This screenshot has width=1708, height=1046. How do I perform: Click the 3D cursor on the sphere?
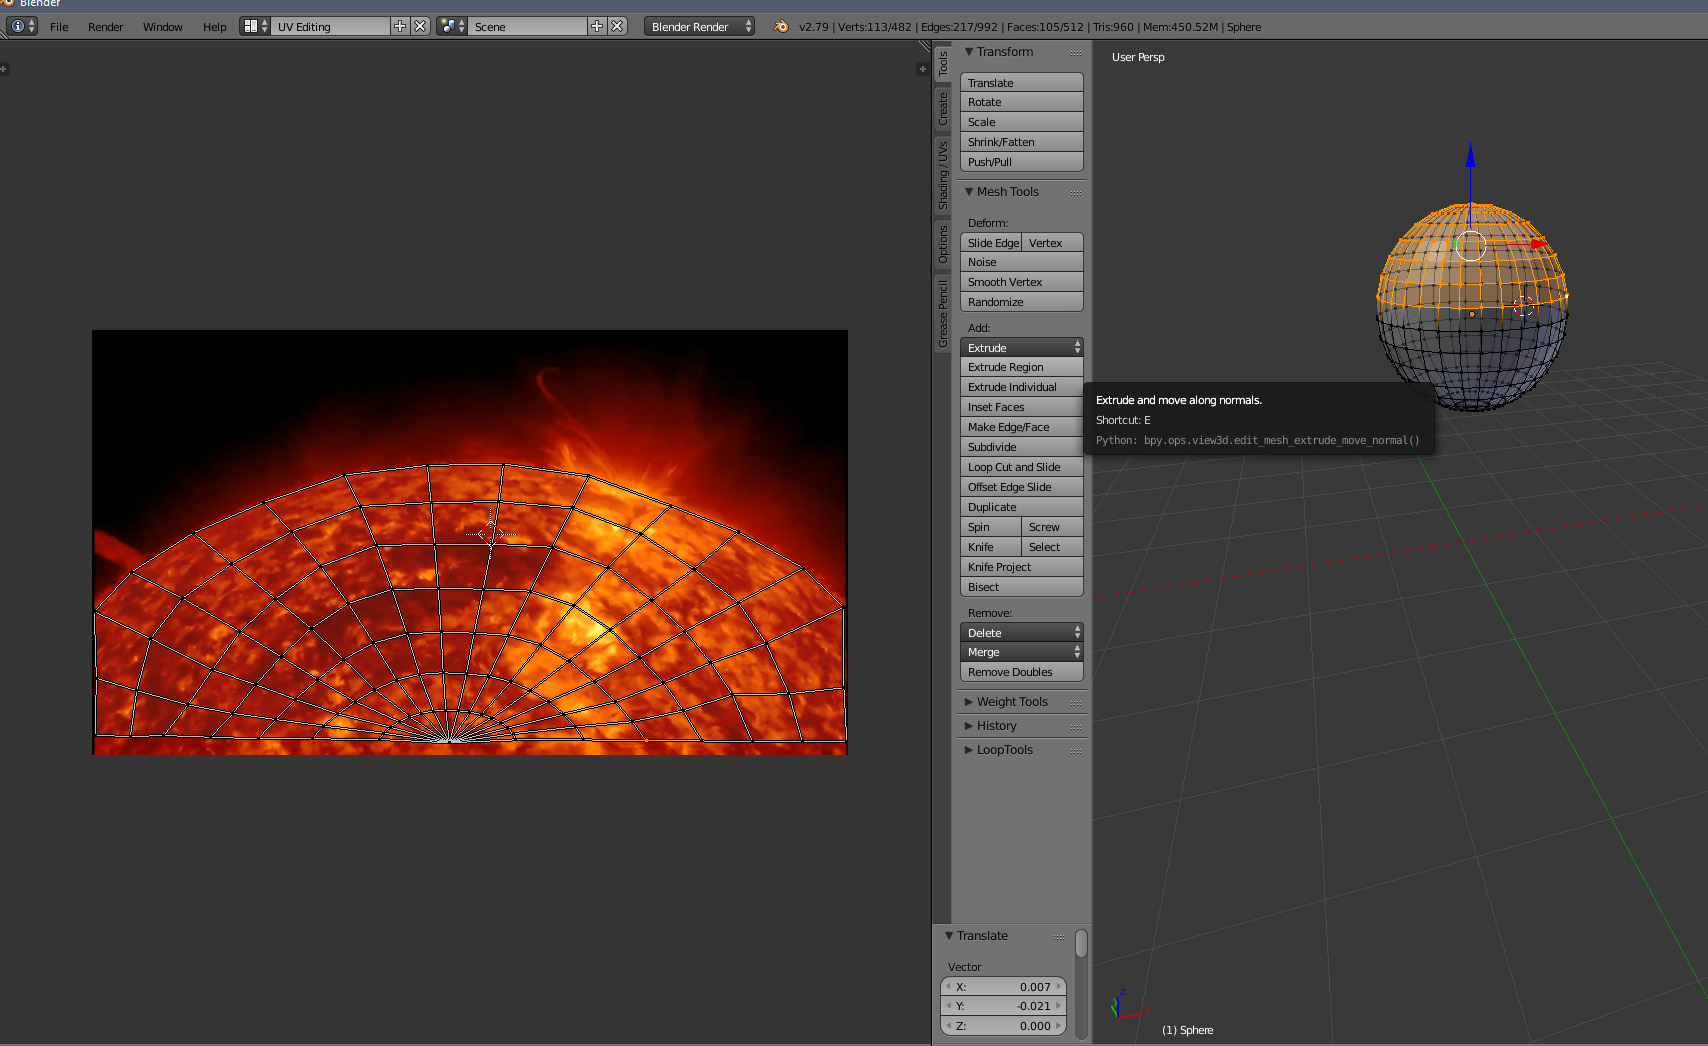(1523, 306)
